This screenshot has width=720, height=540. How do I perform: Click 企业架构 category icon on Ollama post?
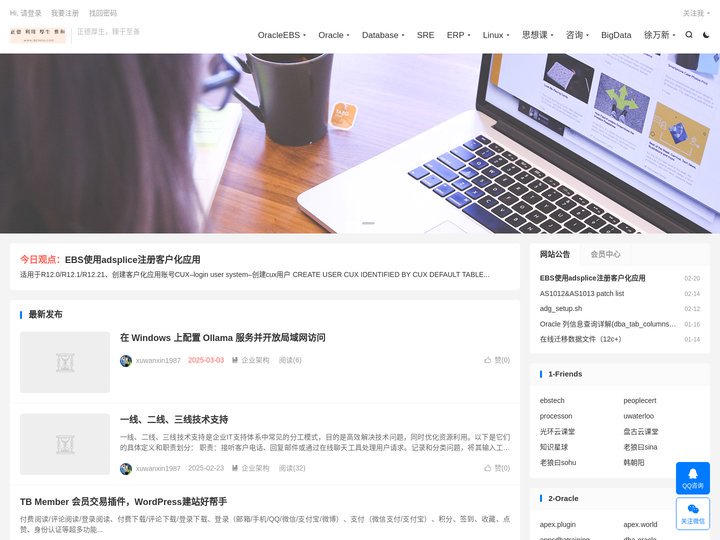[235, 360]
